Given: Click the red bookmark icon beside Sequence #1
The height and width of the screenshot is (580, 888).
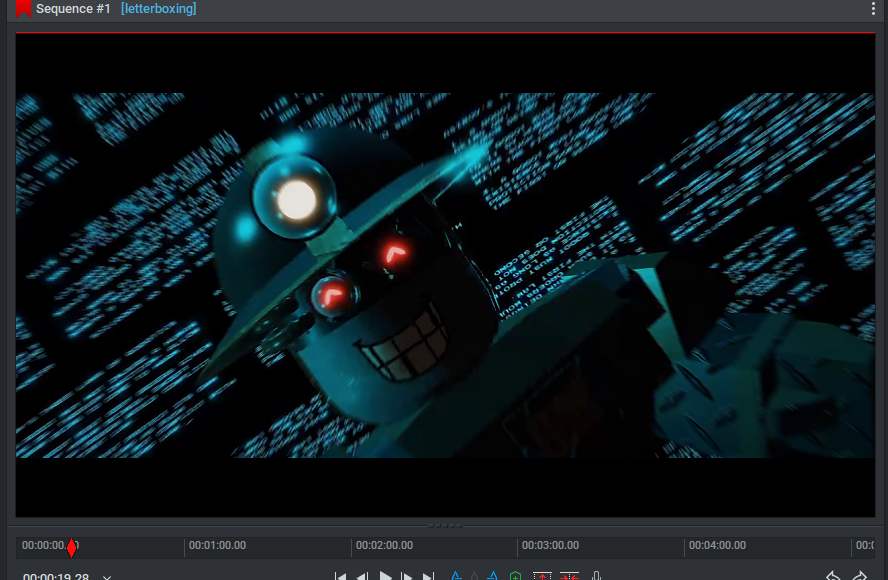Looking at the screenshot, I should 23,8.
